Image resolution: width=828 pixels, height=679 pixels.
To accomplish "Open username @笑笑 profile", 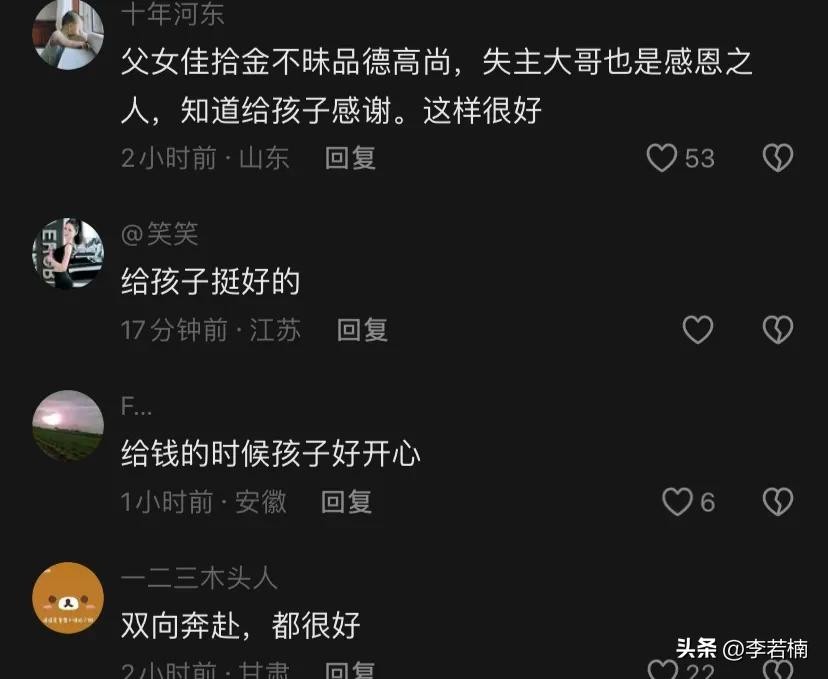I will (x=159, y=233).
